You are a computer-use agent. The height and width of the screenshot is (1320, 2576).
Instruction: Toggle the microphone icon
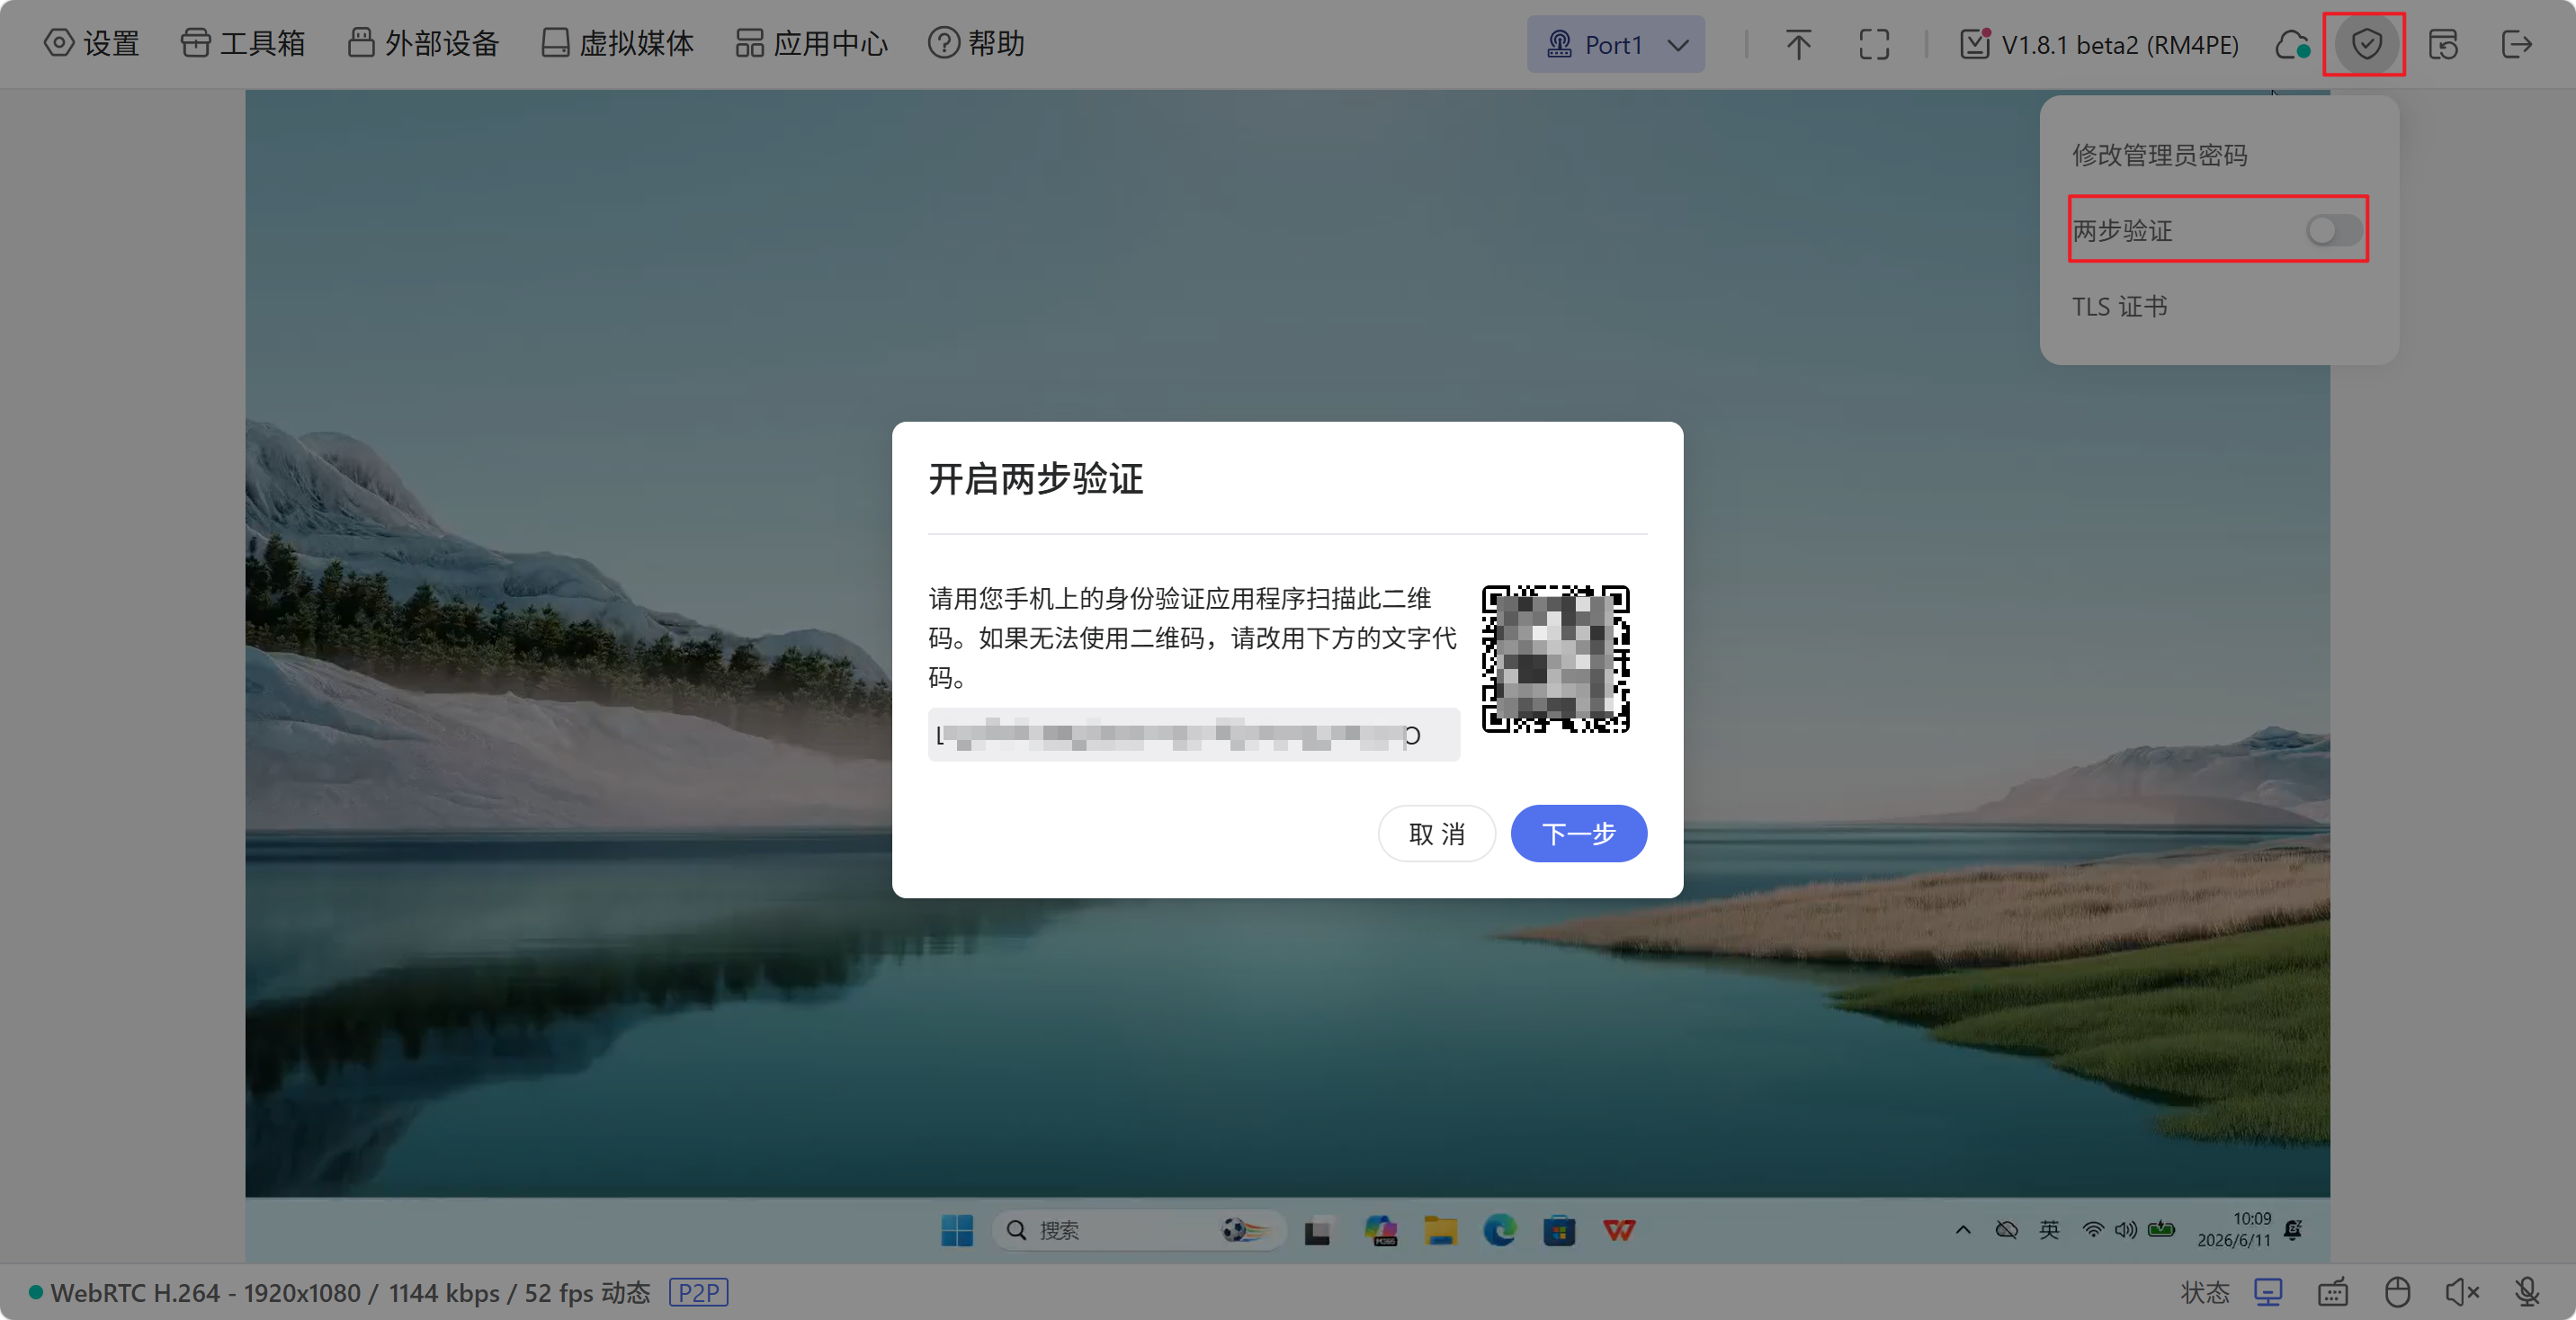coord(2527,1292)
